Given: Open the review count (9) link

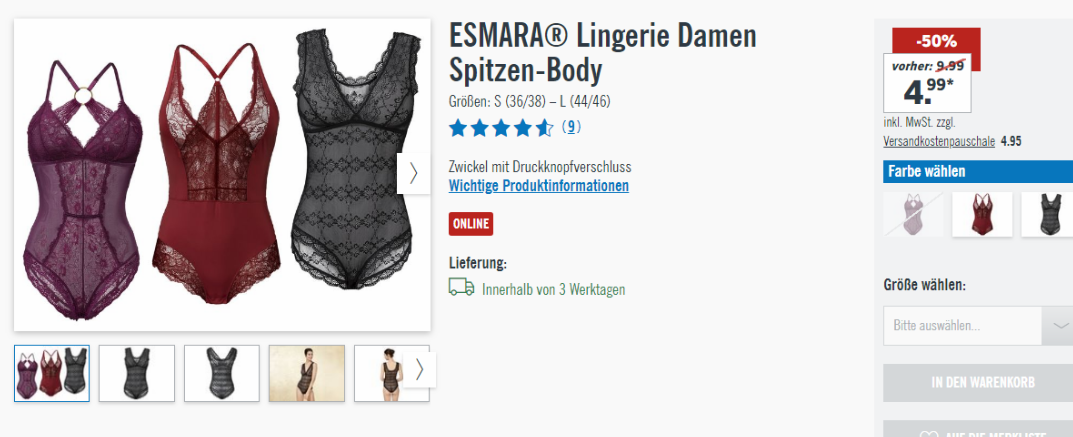Looking at the screenshot, I should [571, 127].
